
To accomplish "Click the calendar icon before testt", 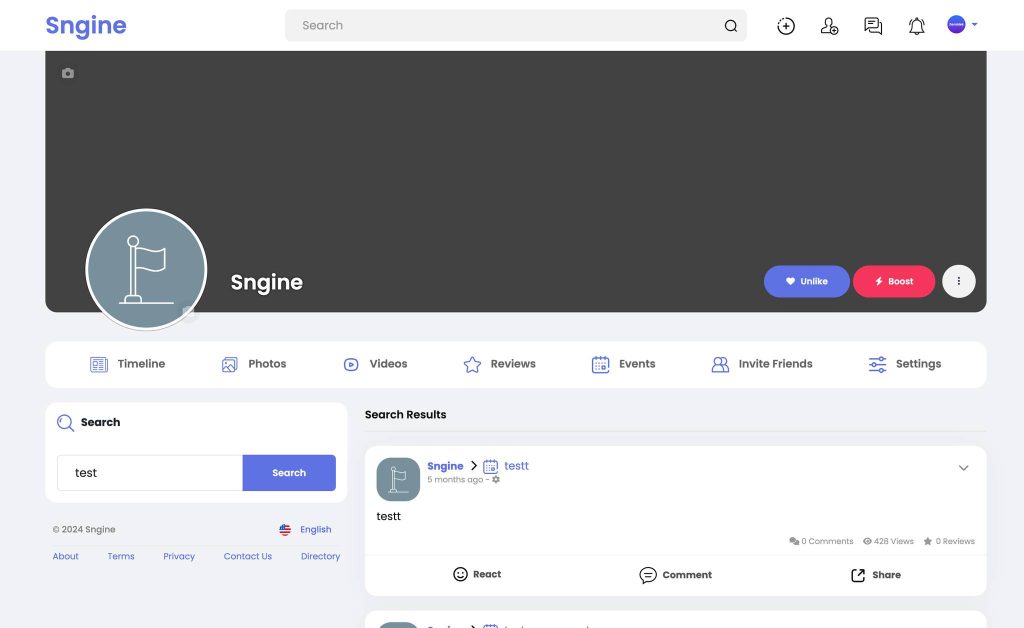I will point(490,466).
